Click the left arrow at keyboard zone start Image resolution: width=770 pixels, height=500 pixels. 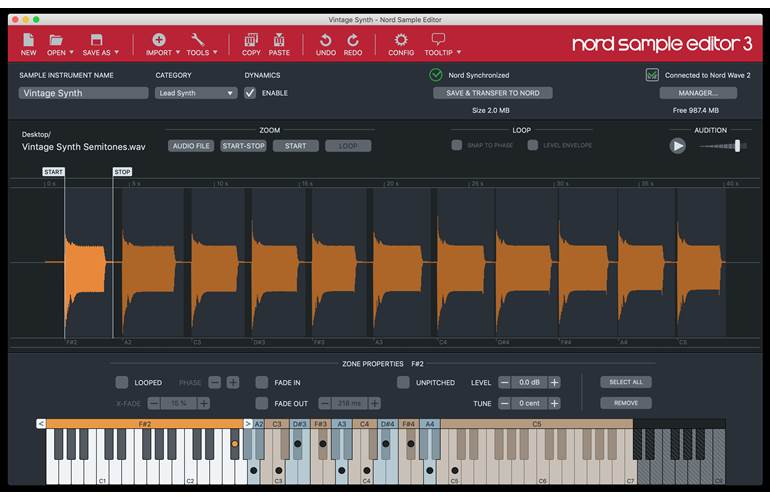coord(41,423)
